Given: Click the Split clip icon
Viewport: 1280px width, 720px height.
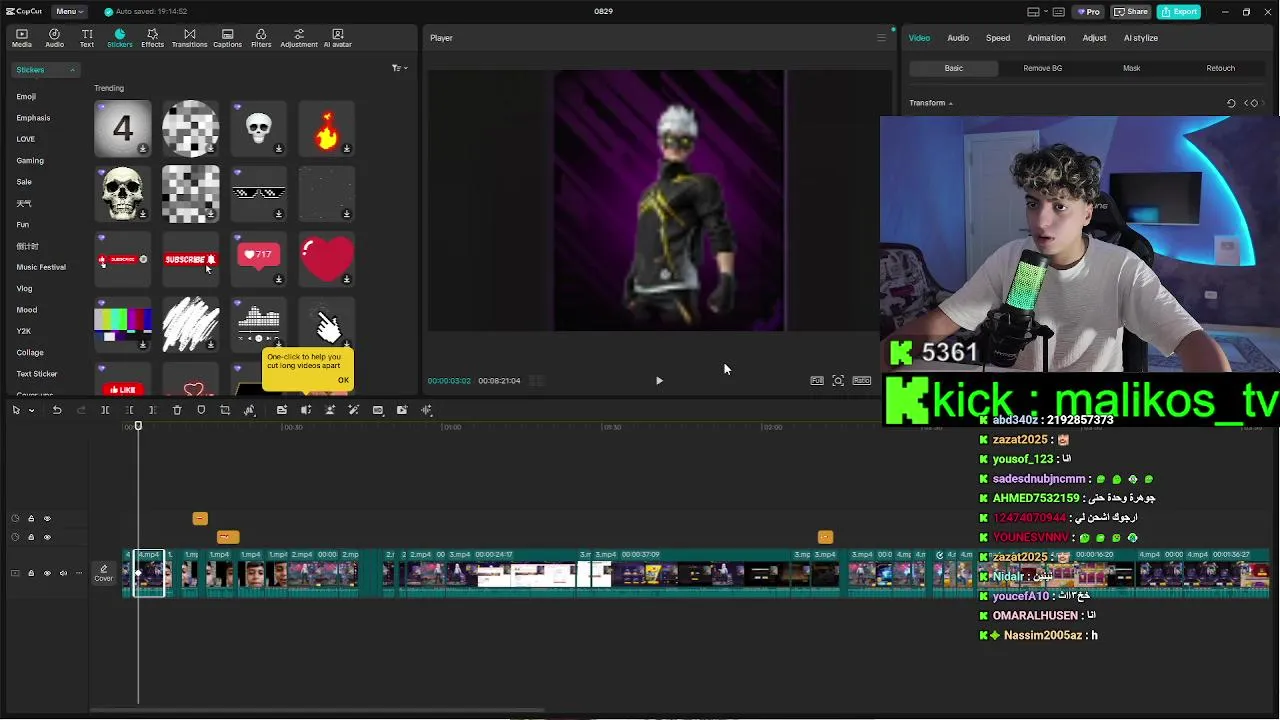Looking at the screenshot, I should 105,410.
